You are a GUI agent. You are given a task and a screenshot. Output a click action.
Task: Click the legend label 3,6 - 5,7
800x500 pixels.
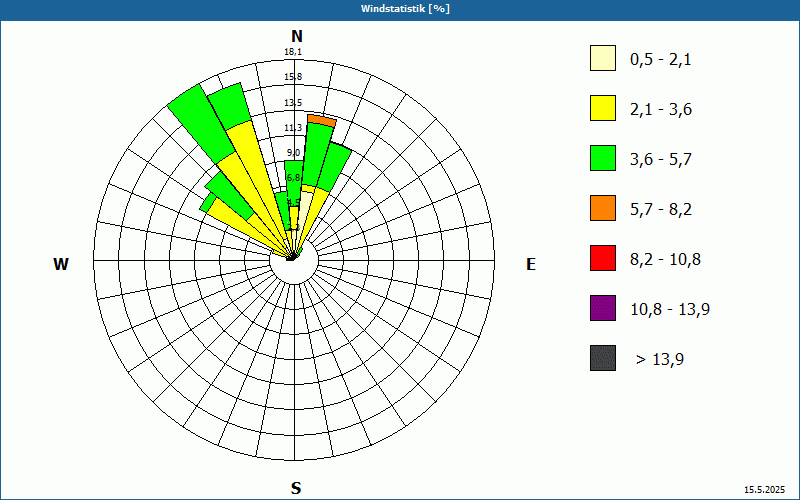click(x=661, y=160)
